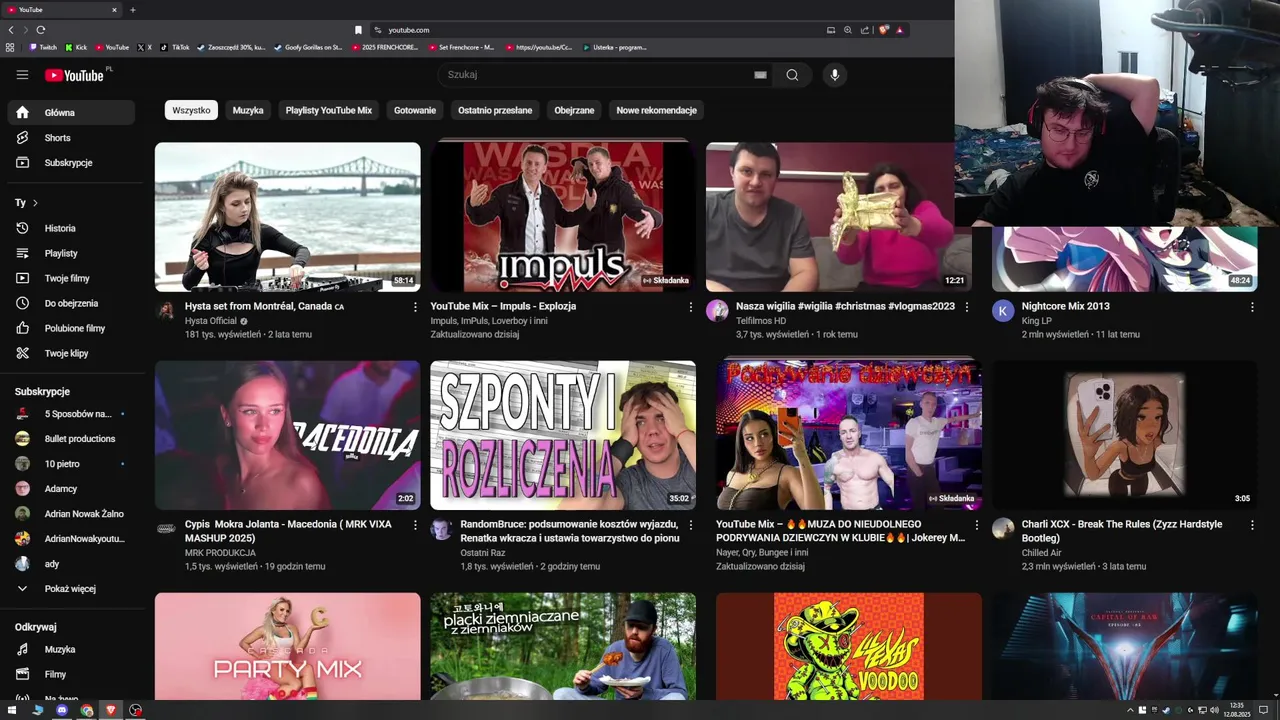The height and width of the screenshot is (720, 1280).
Task: Open Filmy under Odkrywaj
Action: click(70, 674)
